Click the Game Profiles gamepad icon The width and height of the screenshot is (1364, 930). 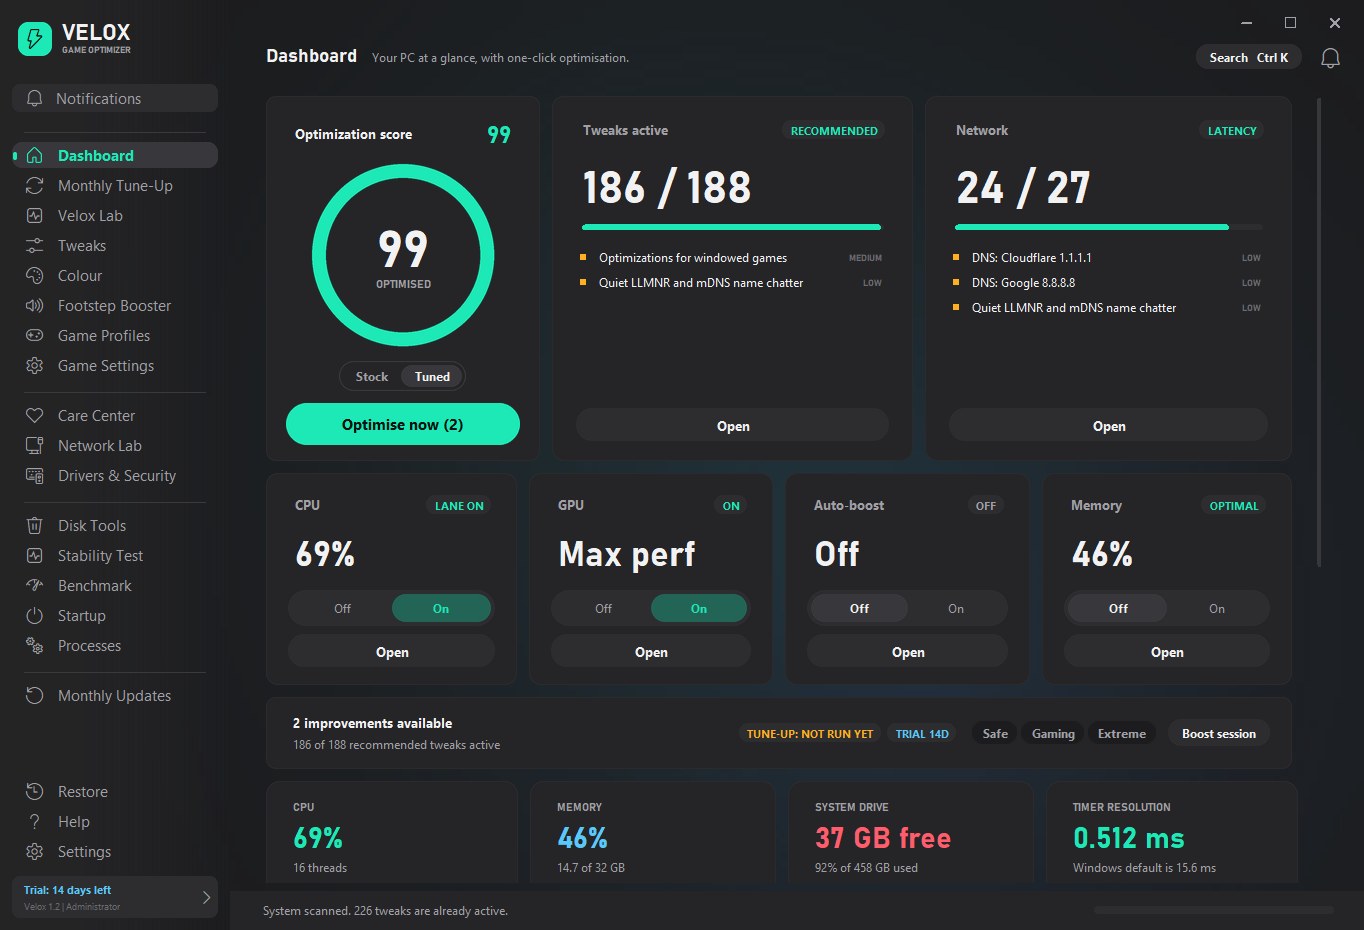pyautogui.click(x=34, y=336)
